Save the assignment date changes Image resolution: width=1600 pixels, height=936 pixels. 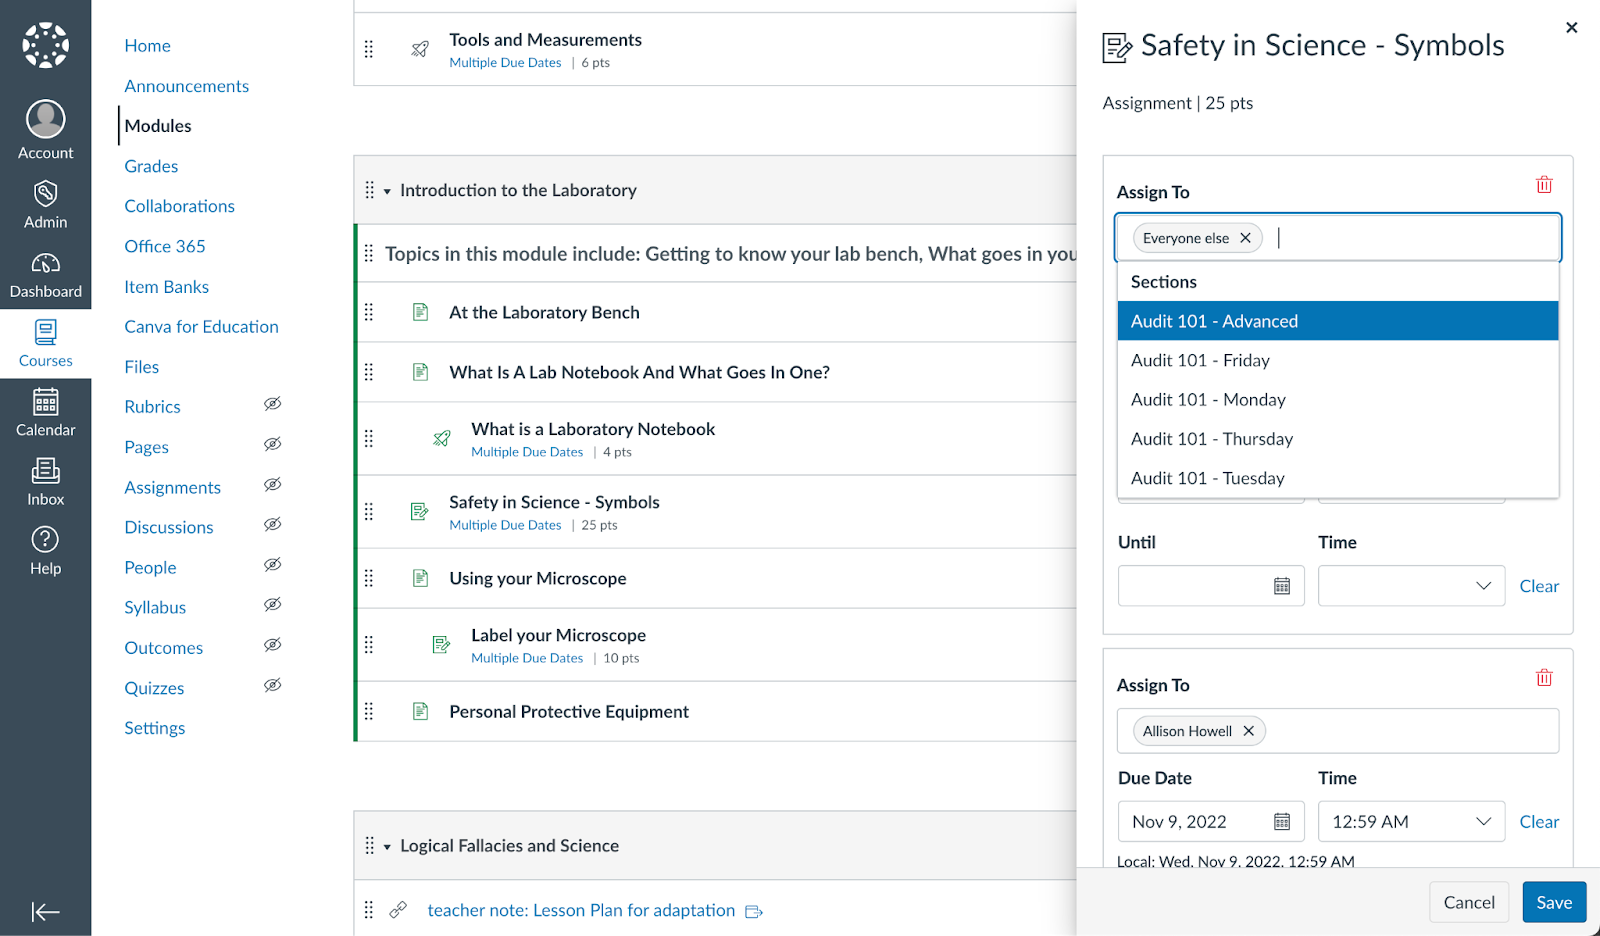pos(1553,902)
